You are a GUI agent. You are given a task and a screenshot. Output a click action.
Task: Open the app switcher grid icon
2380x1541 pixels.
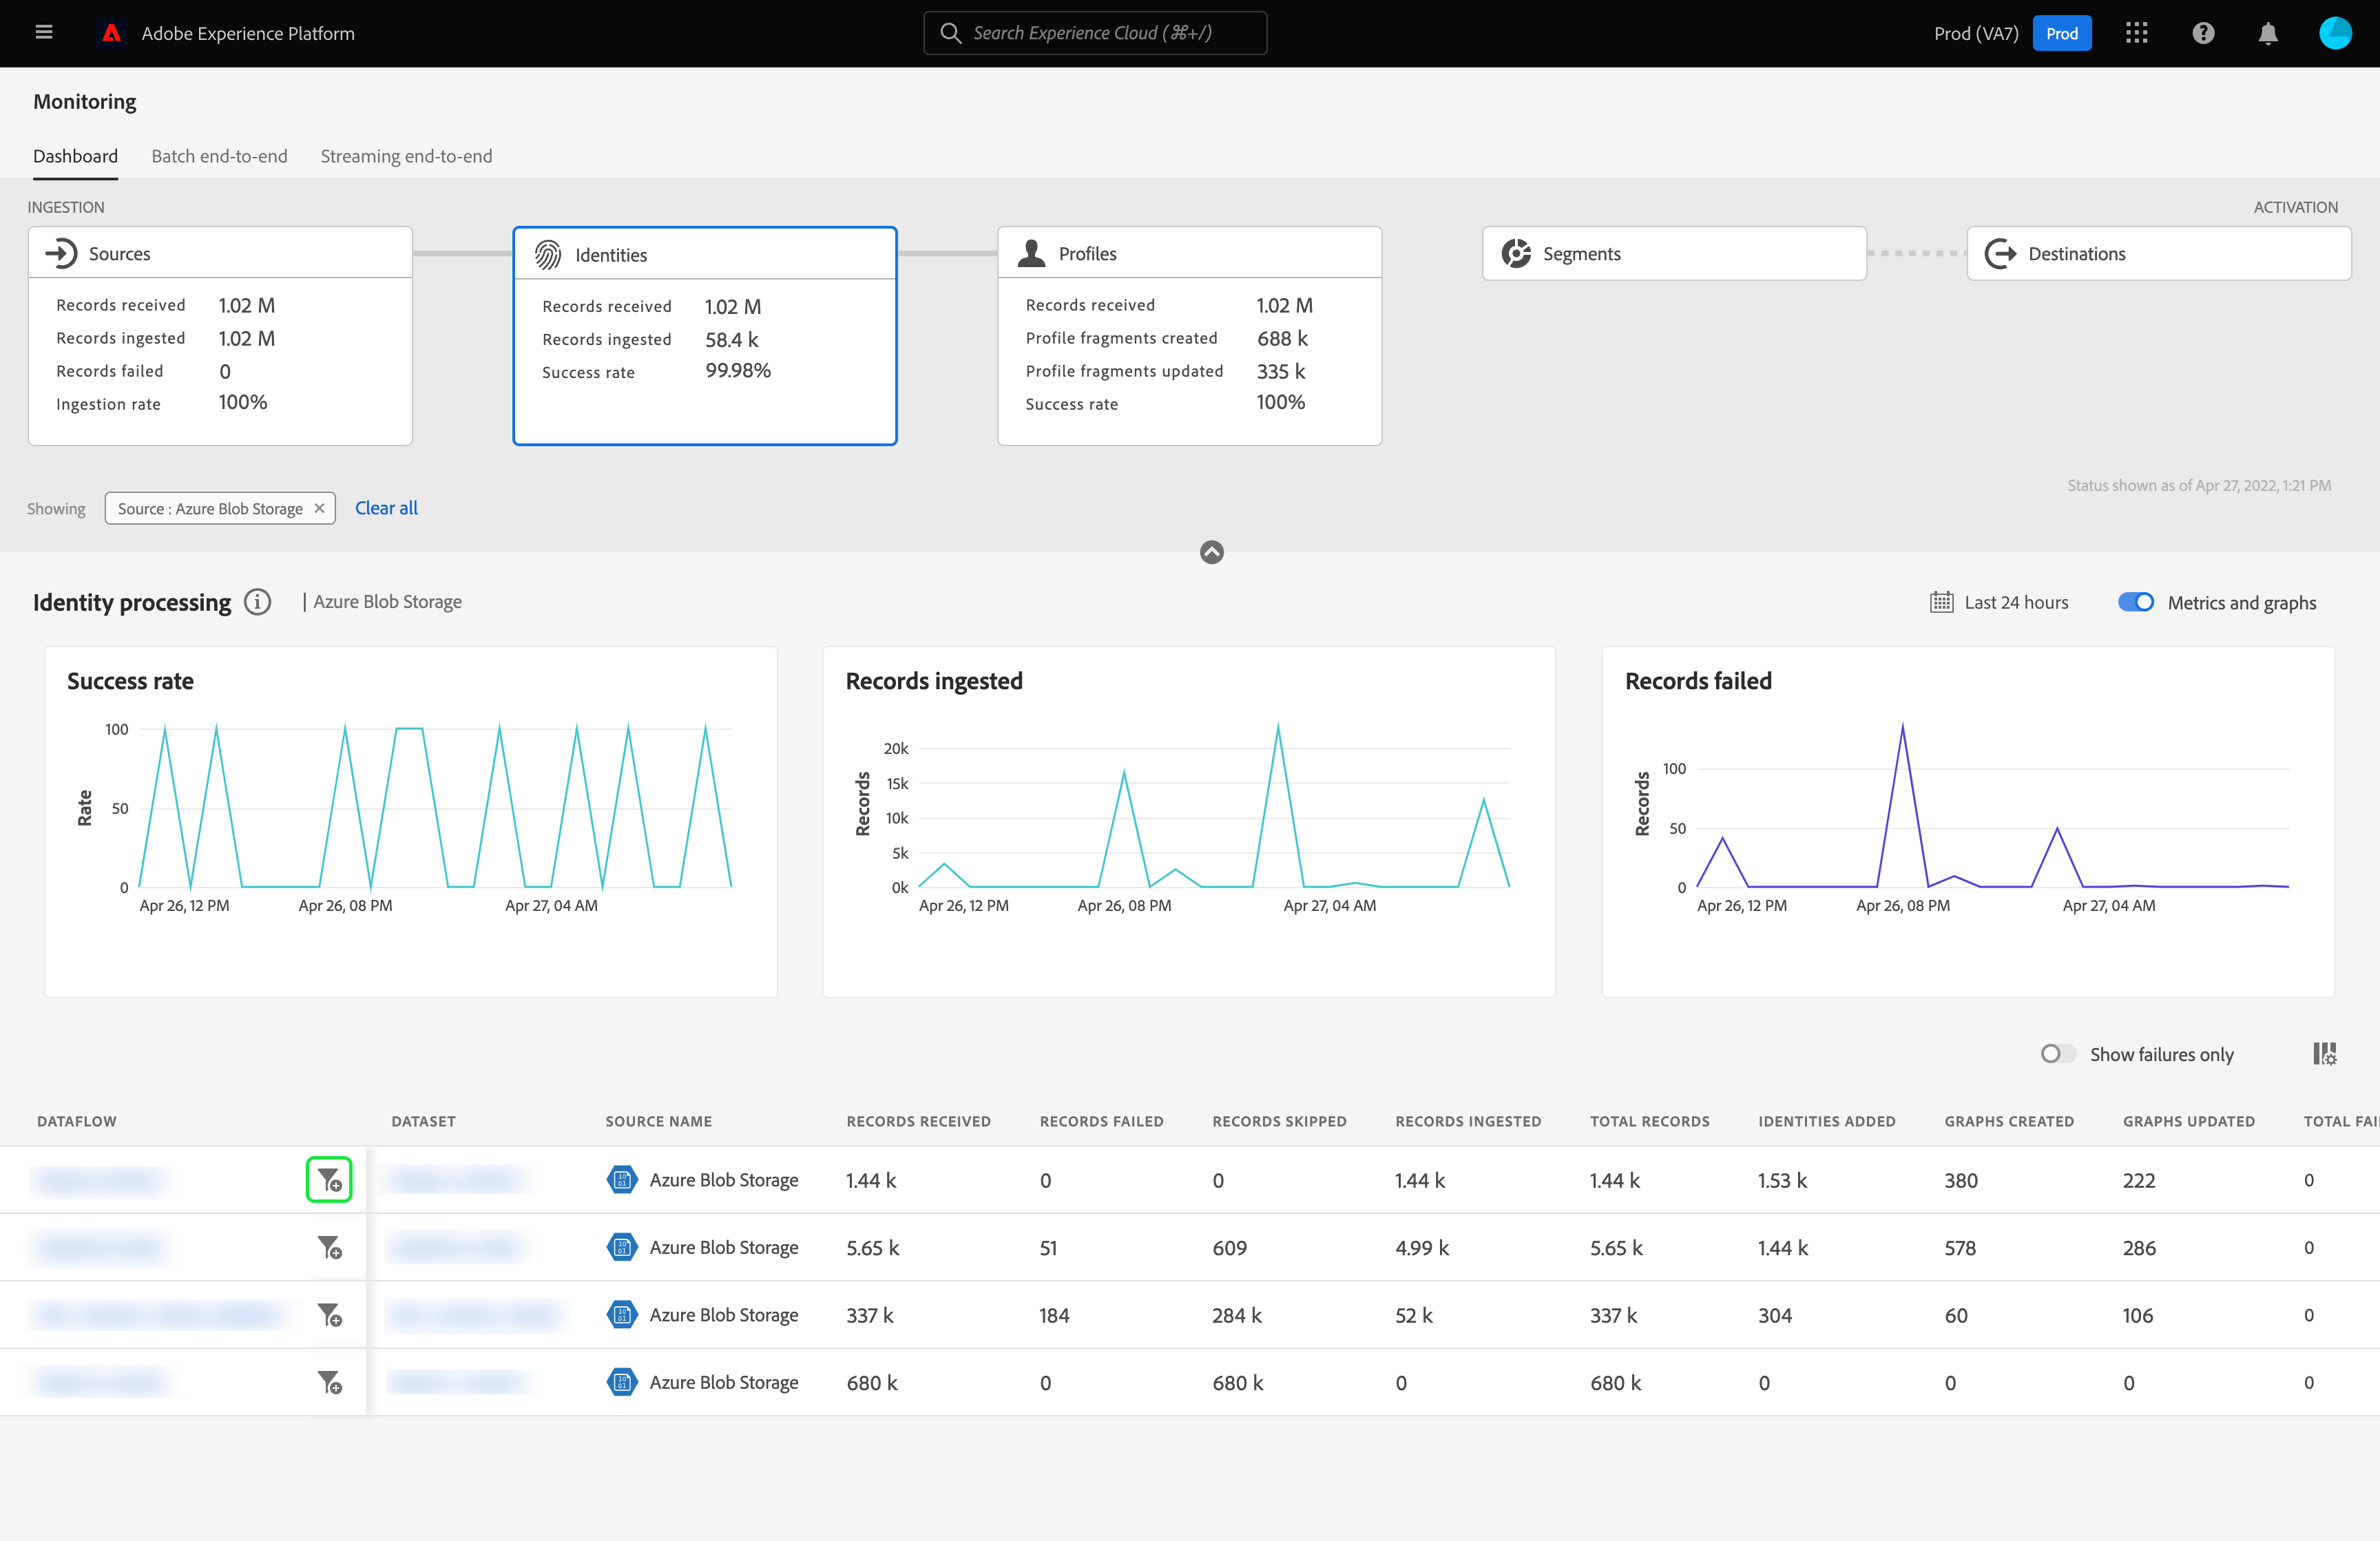(2136, 33)
